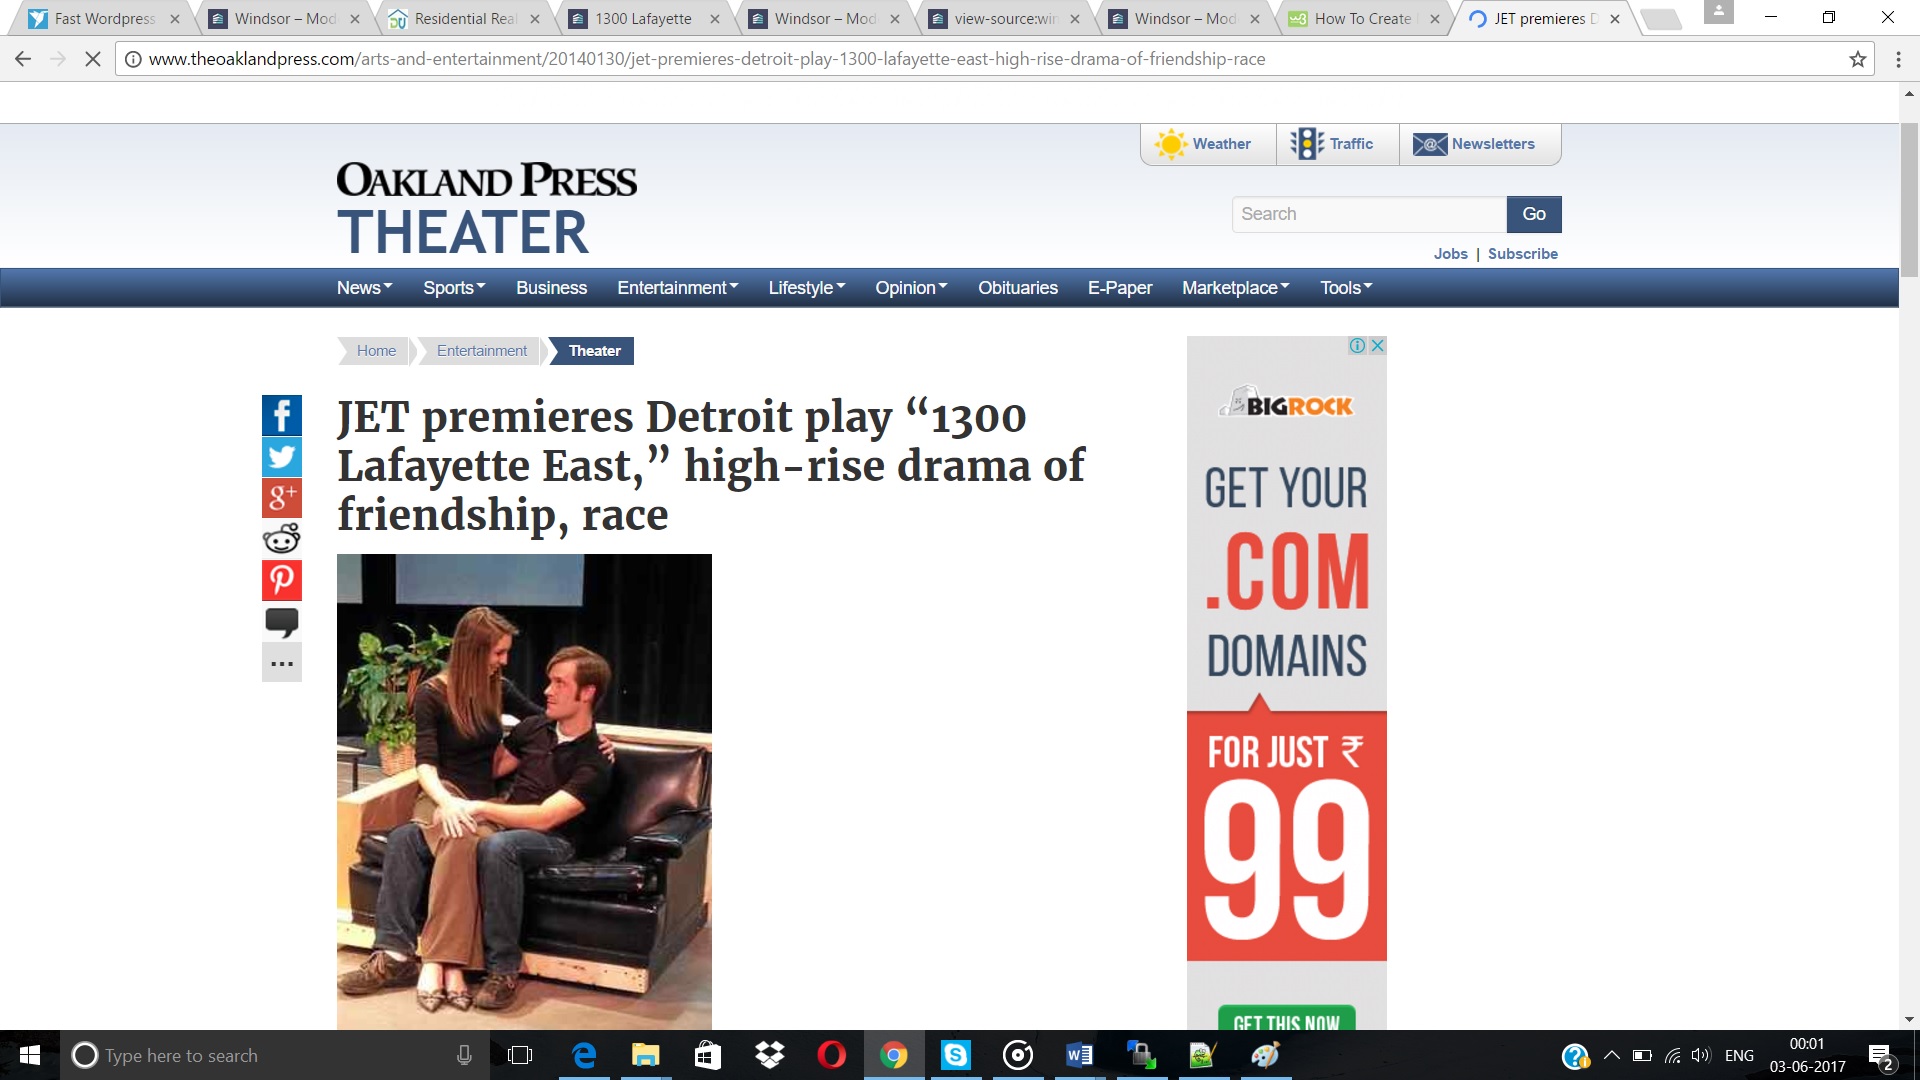This screenshot has width=1920, height=1080.
Task: Open Obituaries in navigation bar
Action: (x=1017, y=288)
